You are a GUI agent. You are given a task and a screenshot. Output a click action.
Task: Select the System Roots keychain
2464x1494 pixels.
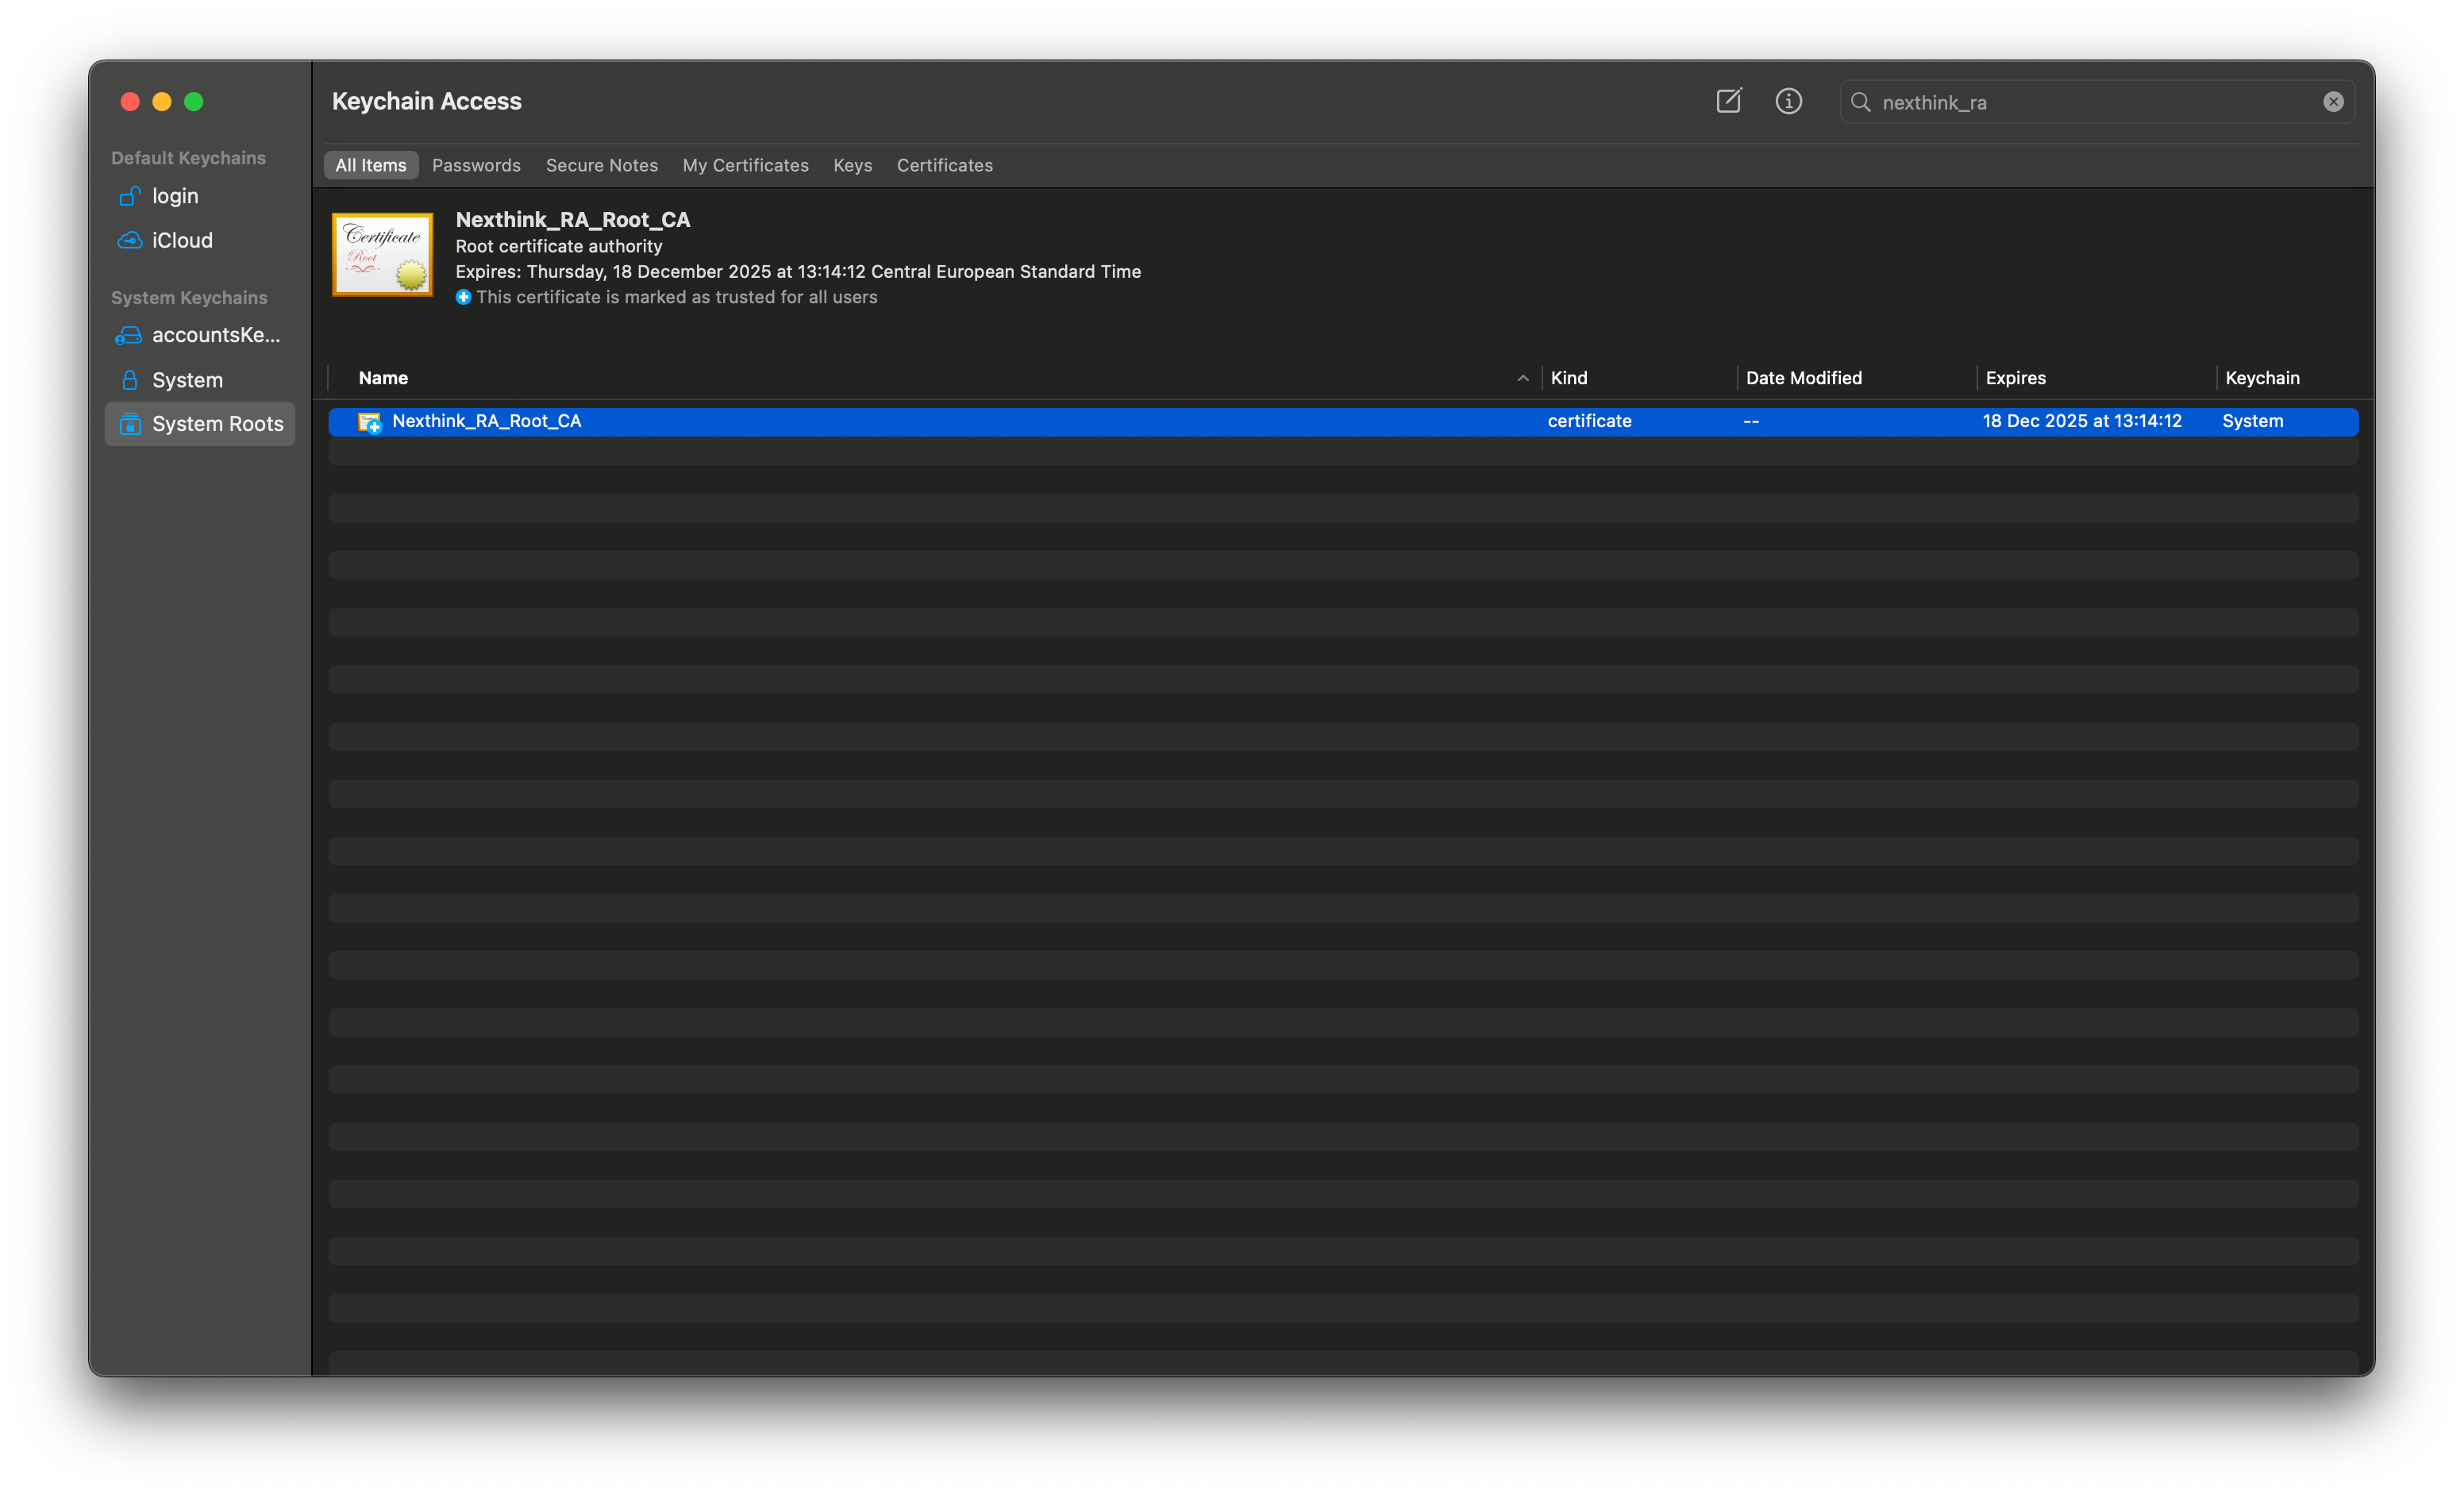point(217,424)
